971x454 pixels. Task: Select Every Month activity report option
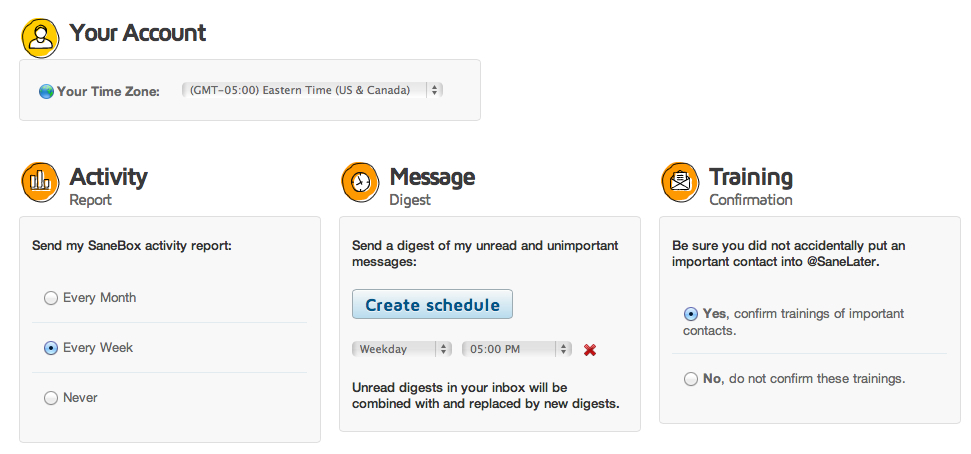[x=51, y=298]
